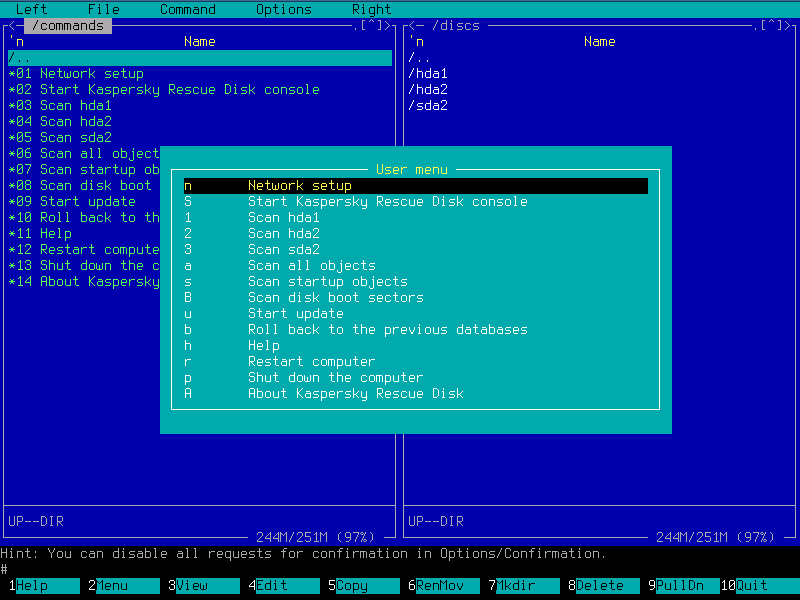Select Scan hda2 in User menu
The width and height of the screenshot is (800, 600).
[416, 234]
